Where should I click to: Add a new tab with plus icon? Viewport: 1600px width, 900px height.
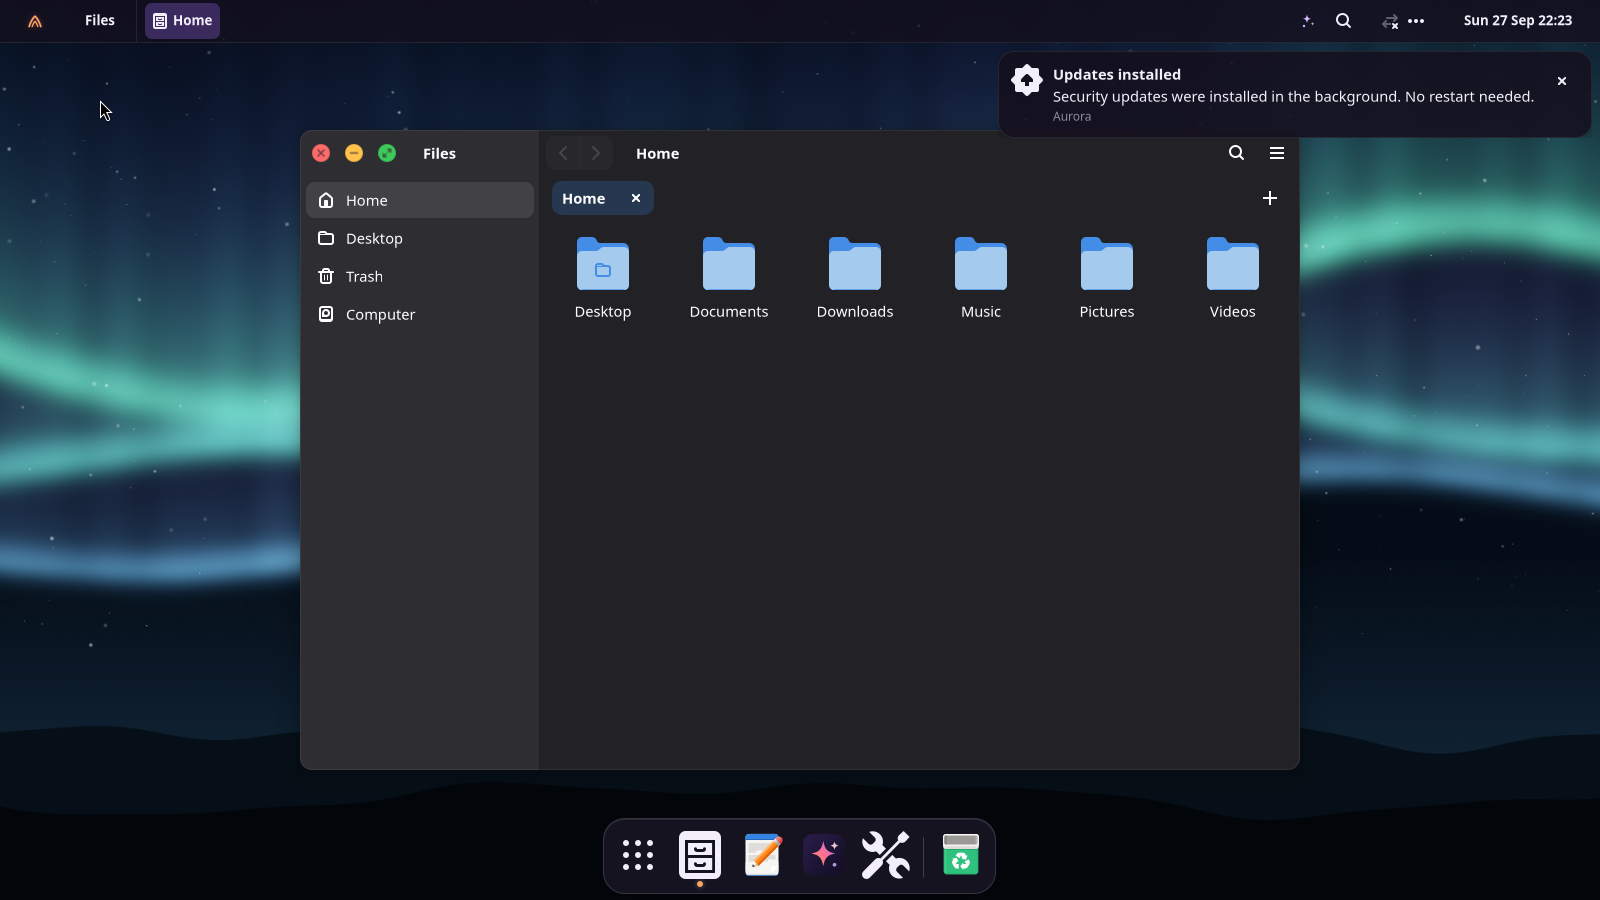click(1270, 198)
